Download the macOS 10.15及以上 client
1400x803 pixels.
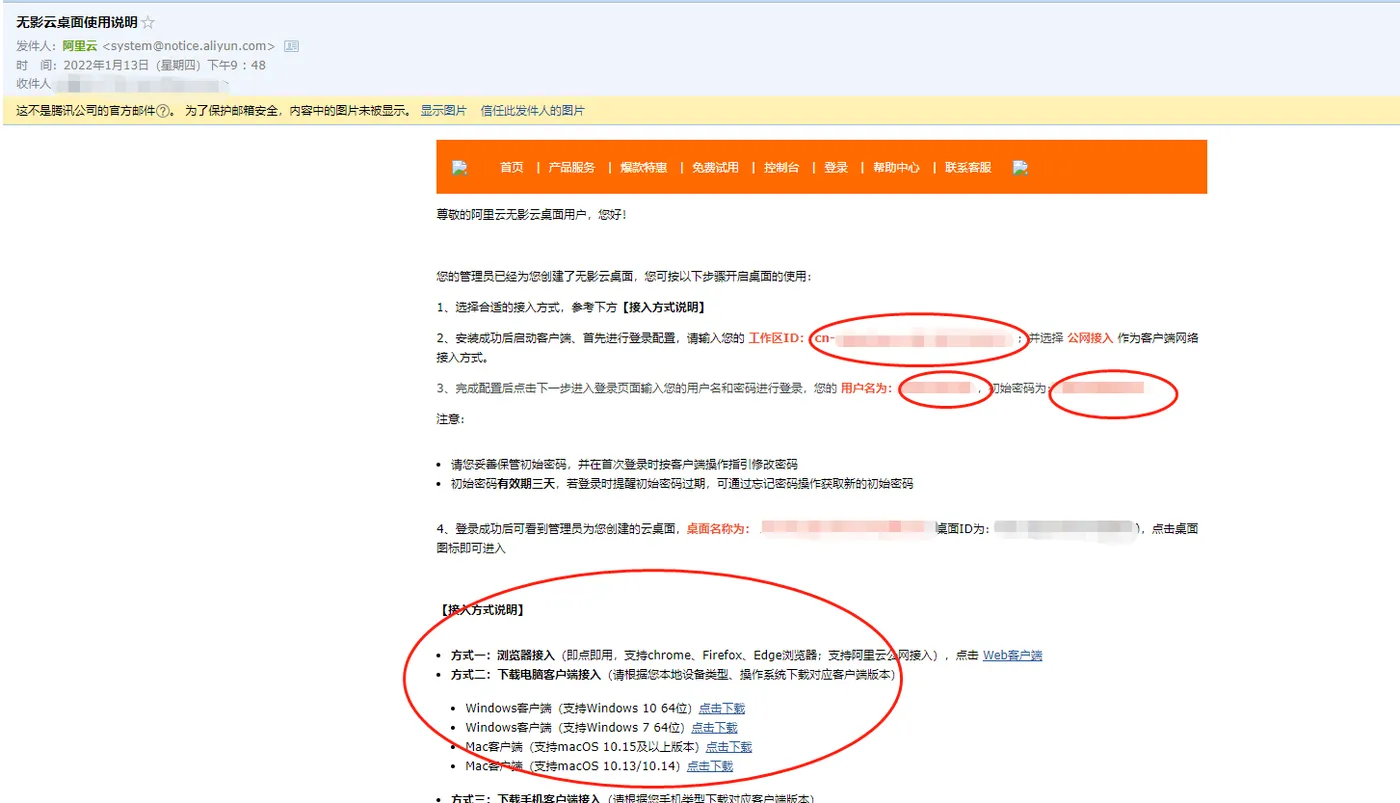[729, 747]
